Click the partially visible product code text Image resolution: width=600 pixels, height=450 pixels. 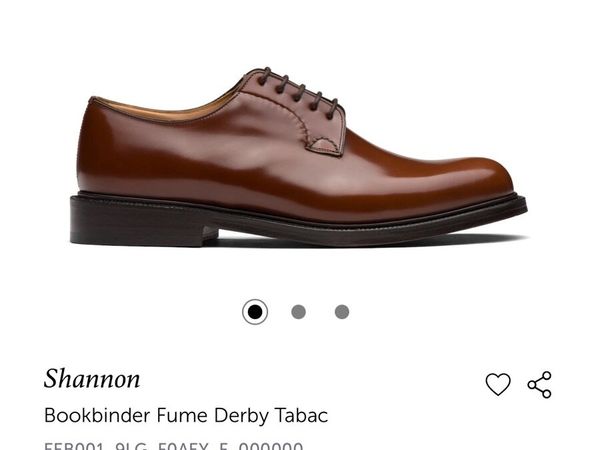(x=173, y=446)
